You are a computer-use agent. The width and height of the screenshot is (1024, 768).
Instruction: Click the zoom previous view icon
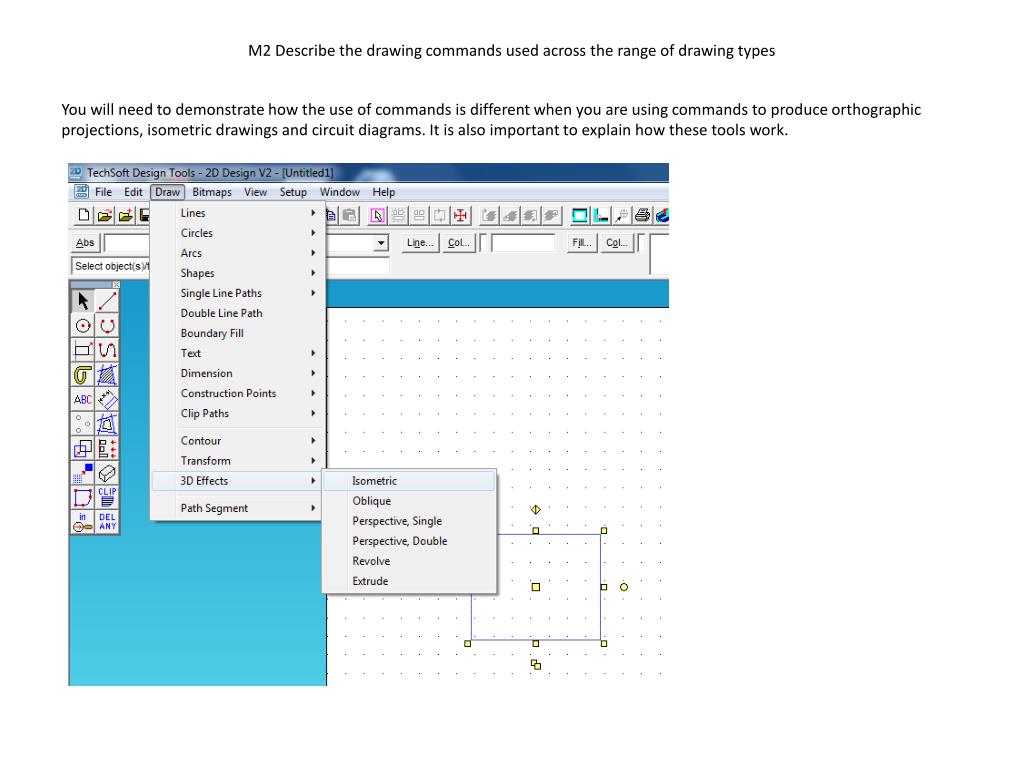pyautogui.click(x=622, y=215)
